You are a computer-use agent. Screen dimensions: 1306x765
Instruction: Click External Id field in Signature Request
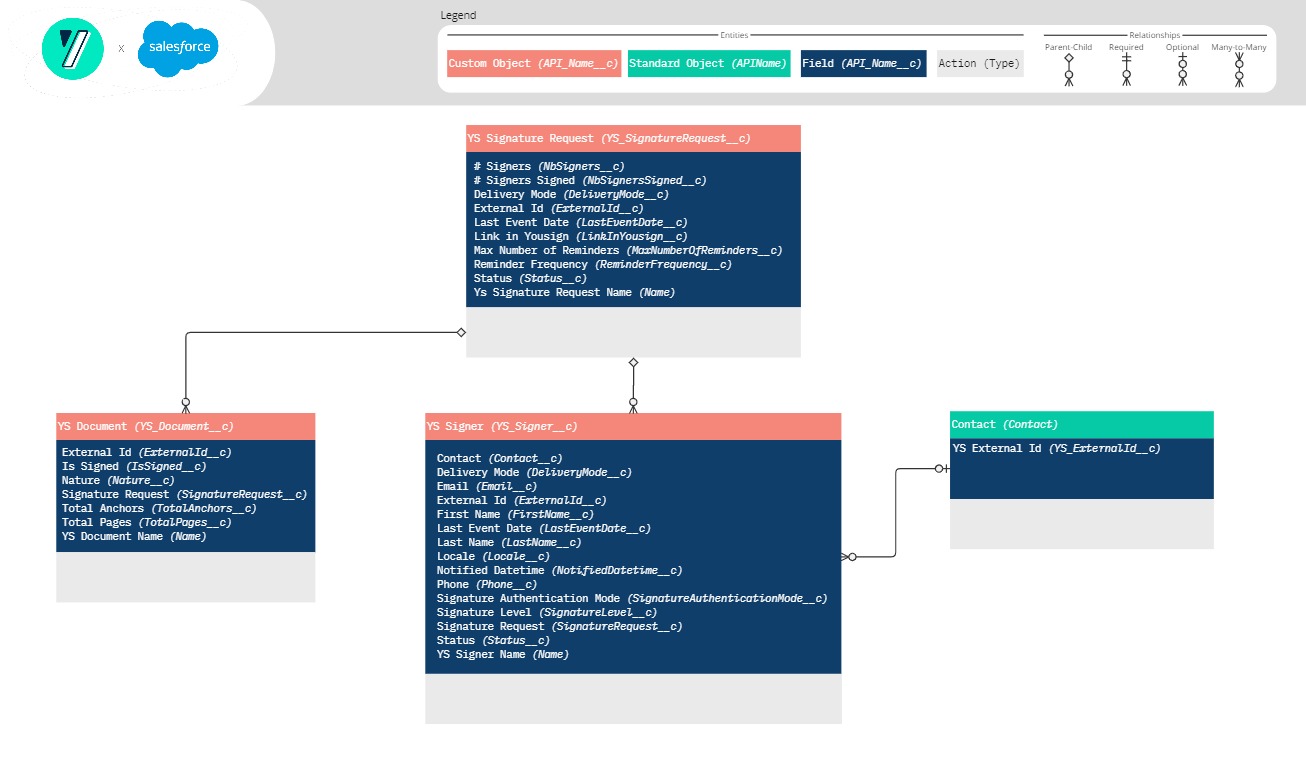559,208
